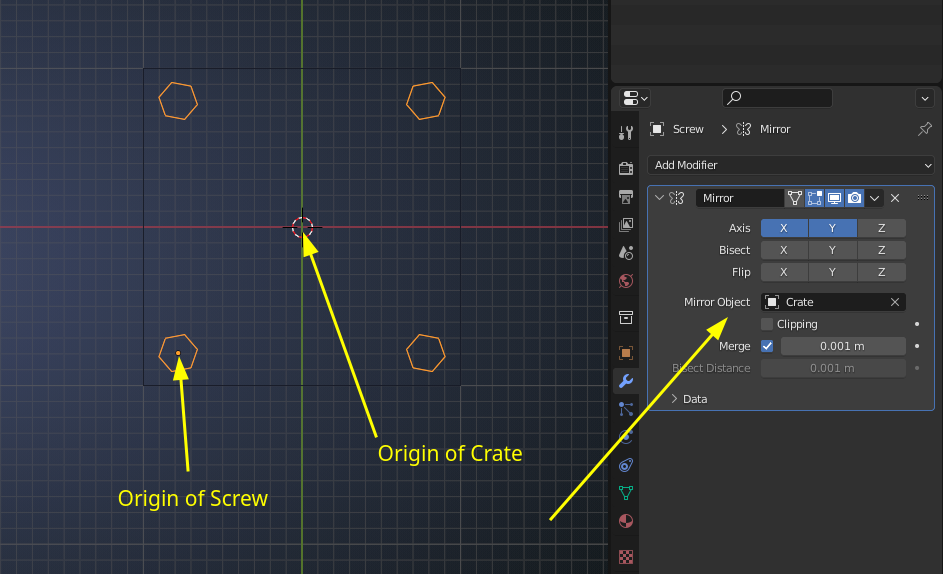Viewport: 943px width, 574px height.
Task: Click the Merge distance value field
Action: (843, 346)
